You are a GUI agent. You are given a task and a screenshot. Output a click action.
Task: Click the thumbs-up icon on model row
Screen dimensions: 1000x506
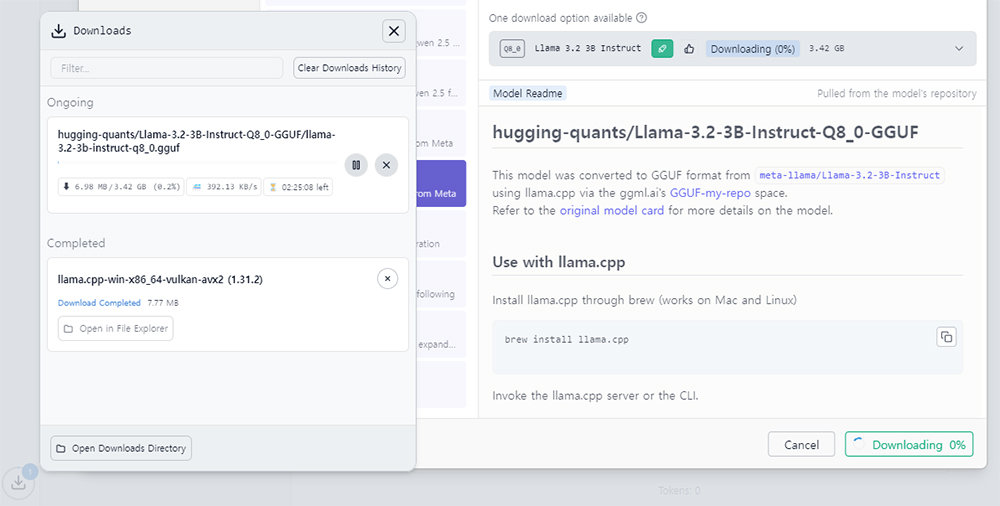pyautogui.click(x=689, y=48)
